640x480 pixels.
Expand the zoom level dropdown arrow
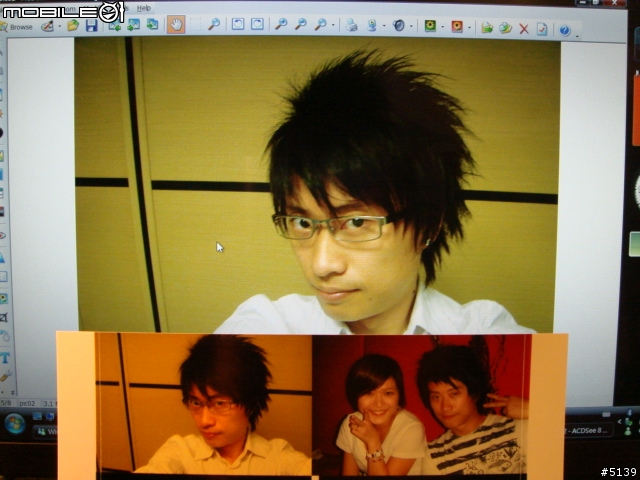coord(333,25)
